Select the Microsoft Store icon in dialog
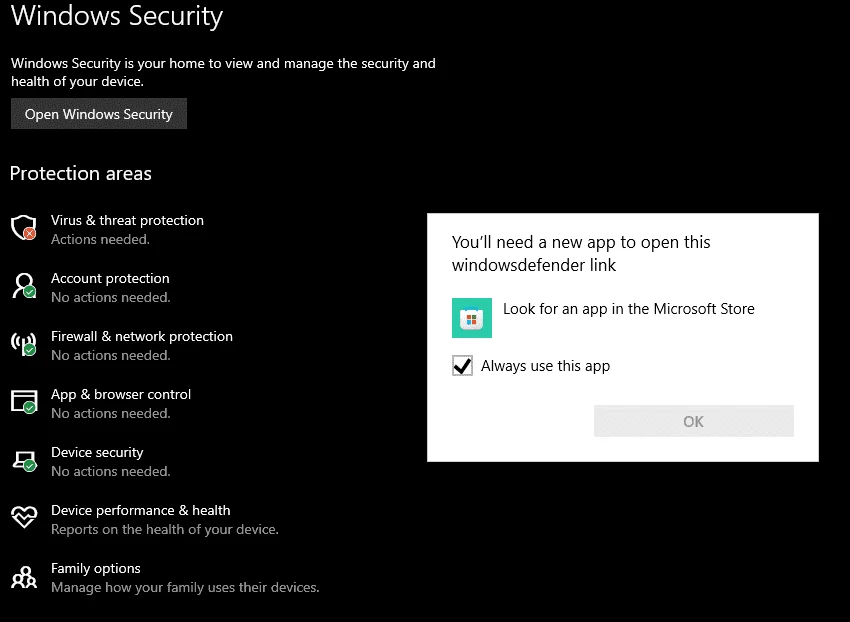 (x=472, y=318)
